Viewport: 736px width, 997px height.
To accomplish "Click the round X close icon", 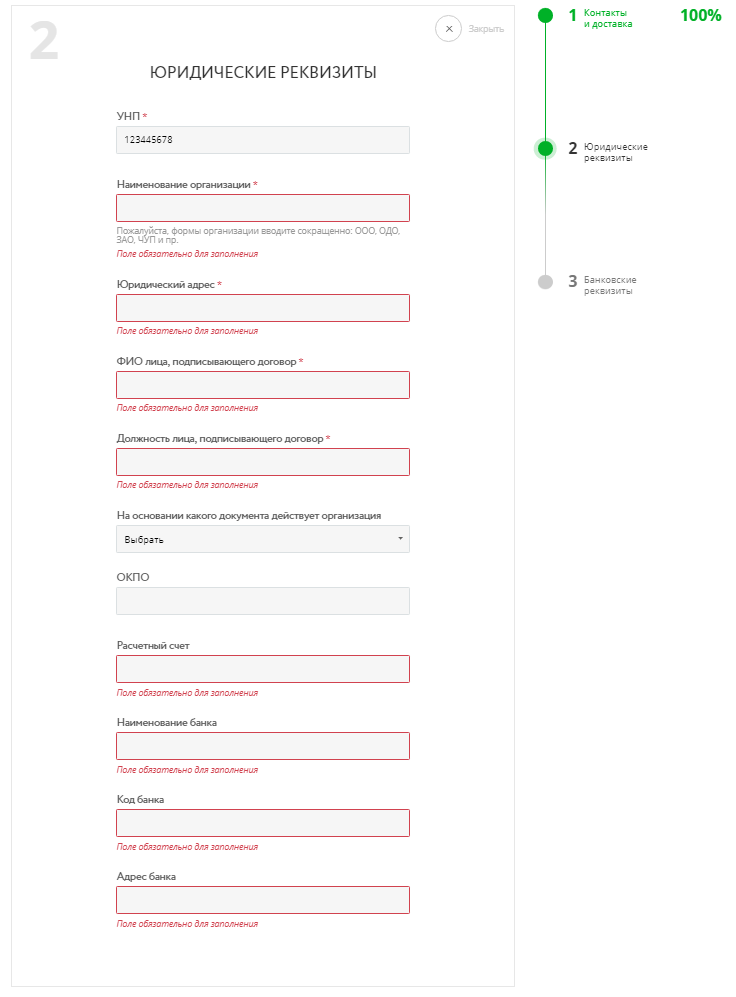I will click(449, 29).
